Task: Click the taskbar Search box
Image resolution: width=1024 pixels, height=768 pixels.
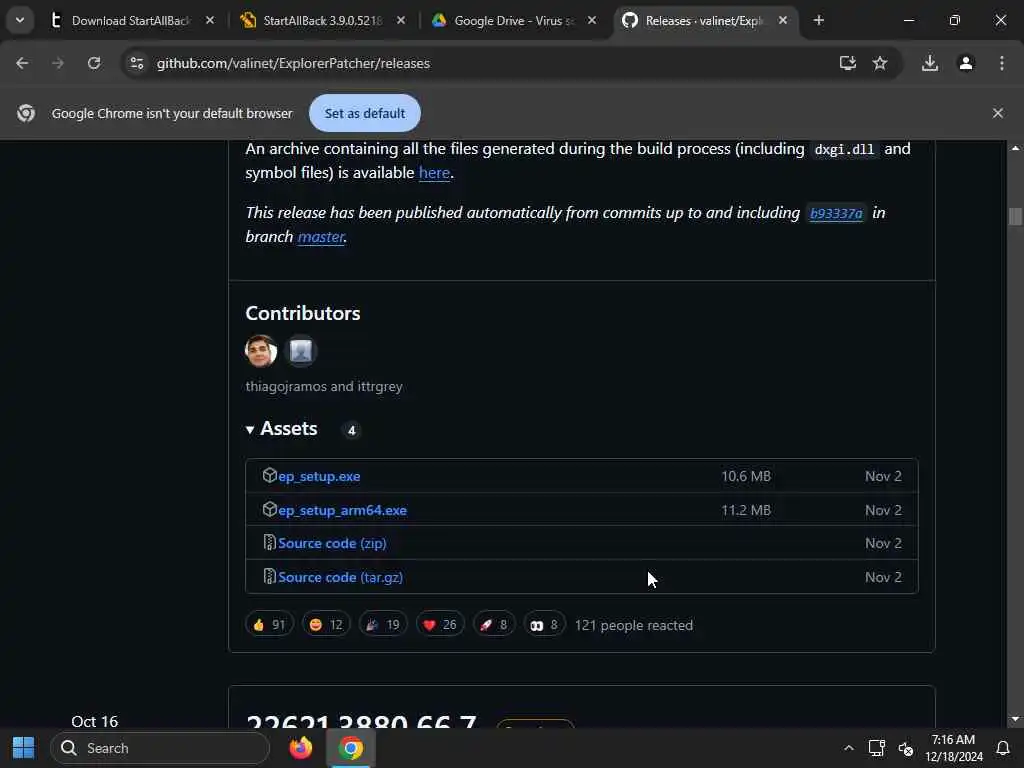Action: [x=160, y=748]
